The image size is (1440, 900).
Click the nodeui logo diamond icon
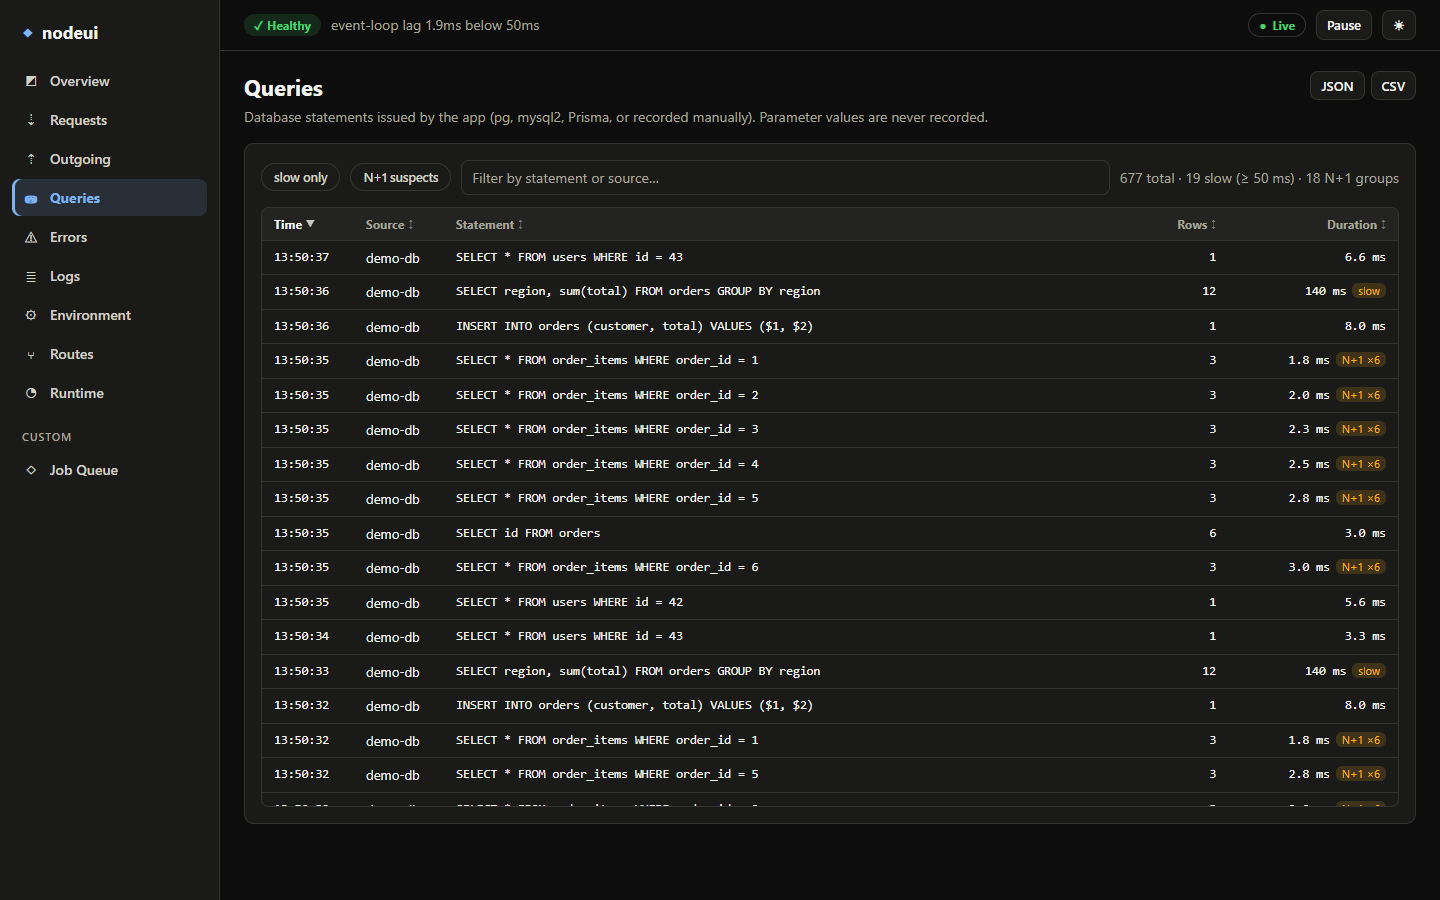28,33
